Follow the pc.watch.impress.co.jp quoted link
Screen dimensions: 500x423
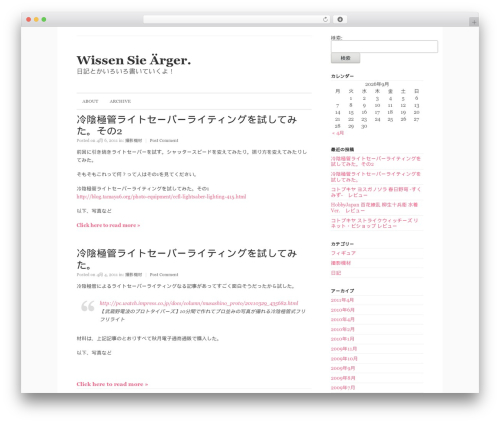tap(199, 303)
